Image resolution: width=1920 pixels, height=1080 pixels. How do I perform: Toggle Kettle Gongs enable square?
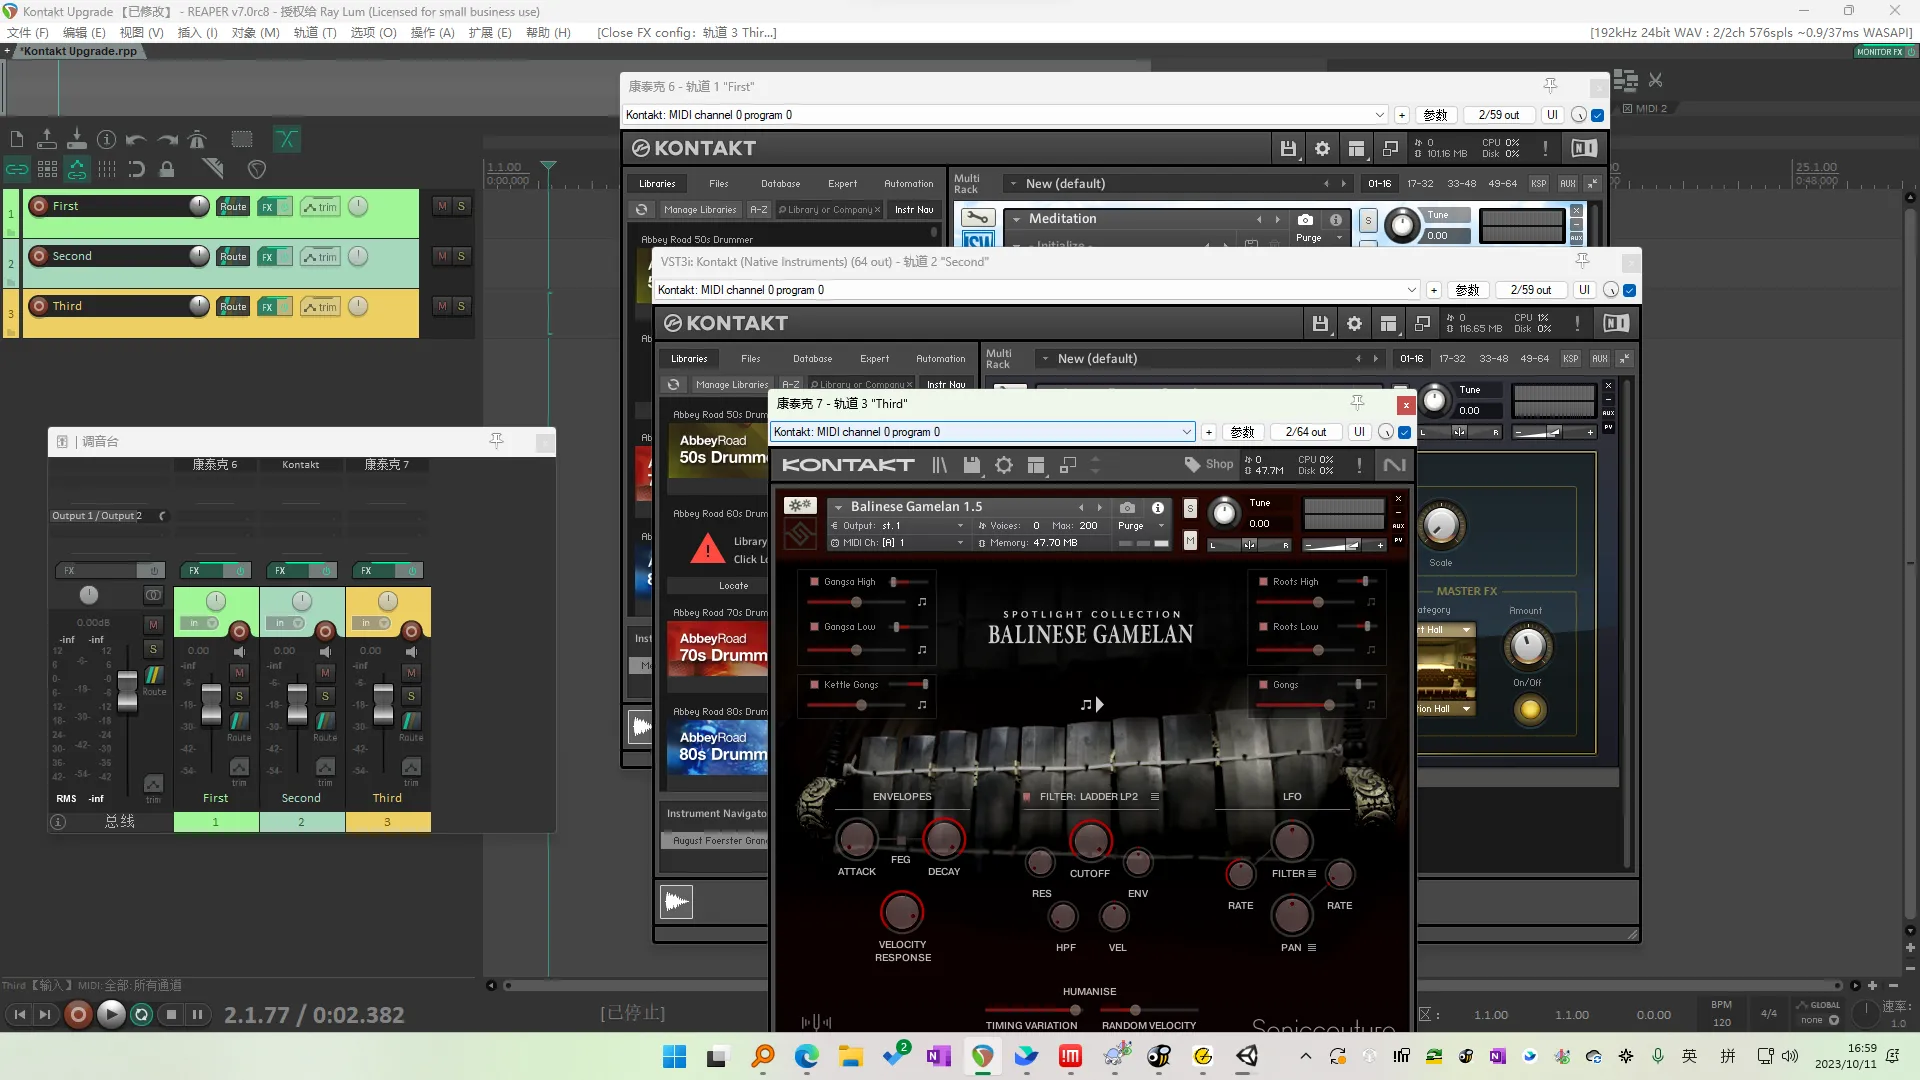815,684
